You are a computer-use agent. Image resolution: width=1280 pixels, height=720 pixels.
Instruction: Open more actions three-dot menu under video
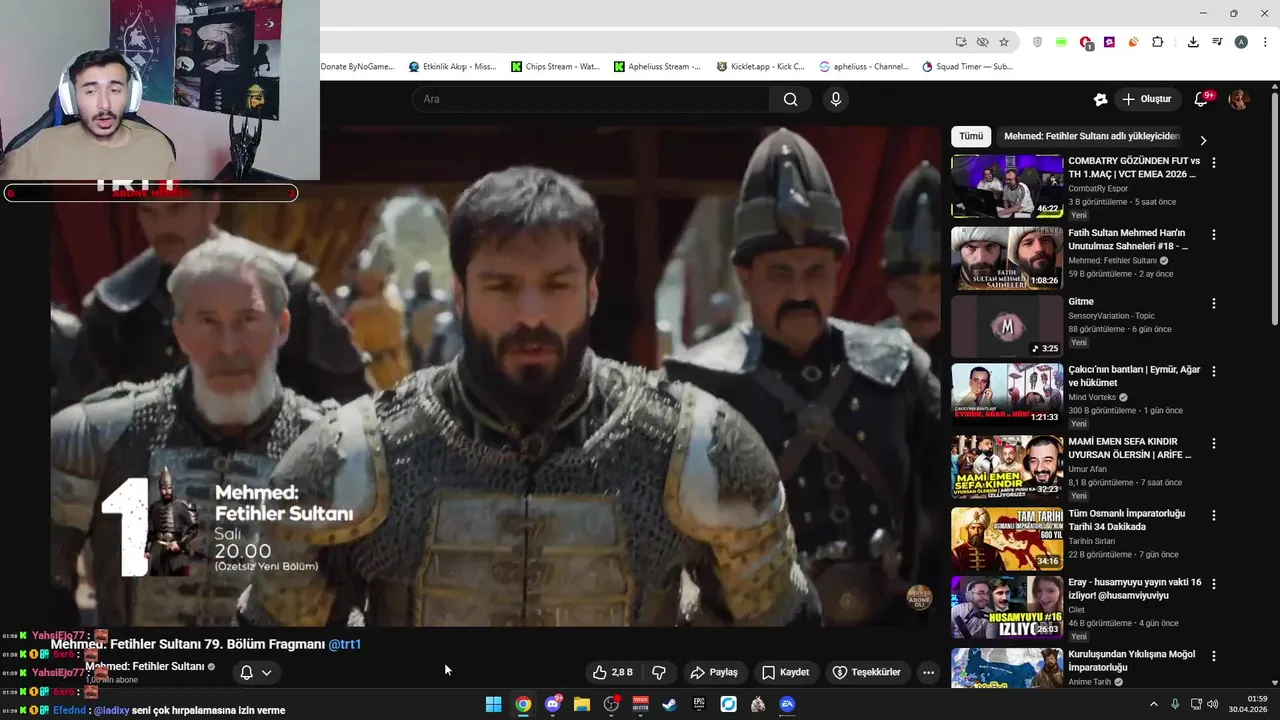coord(928,672)
